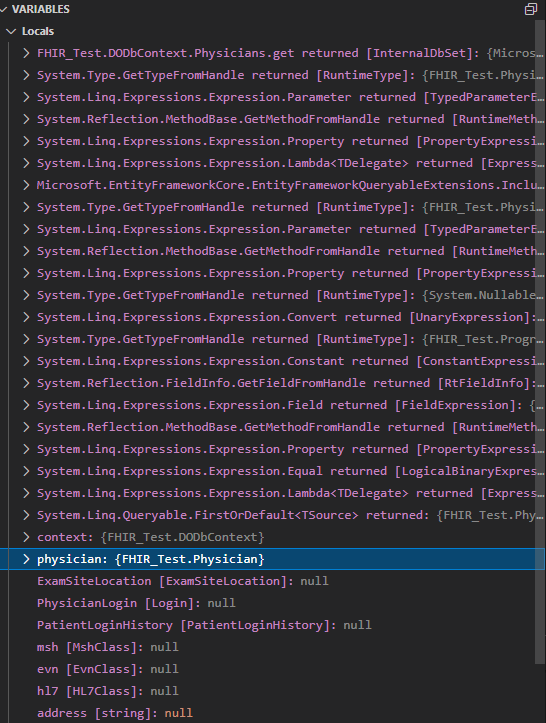The image size is (546, 723).
Task: Collapse the Locals scope
Action: coord(12,31)
